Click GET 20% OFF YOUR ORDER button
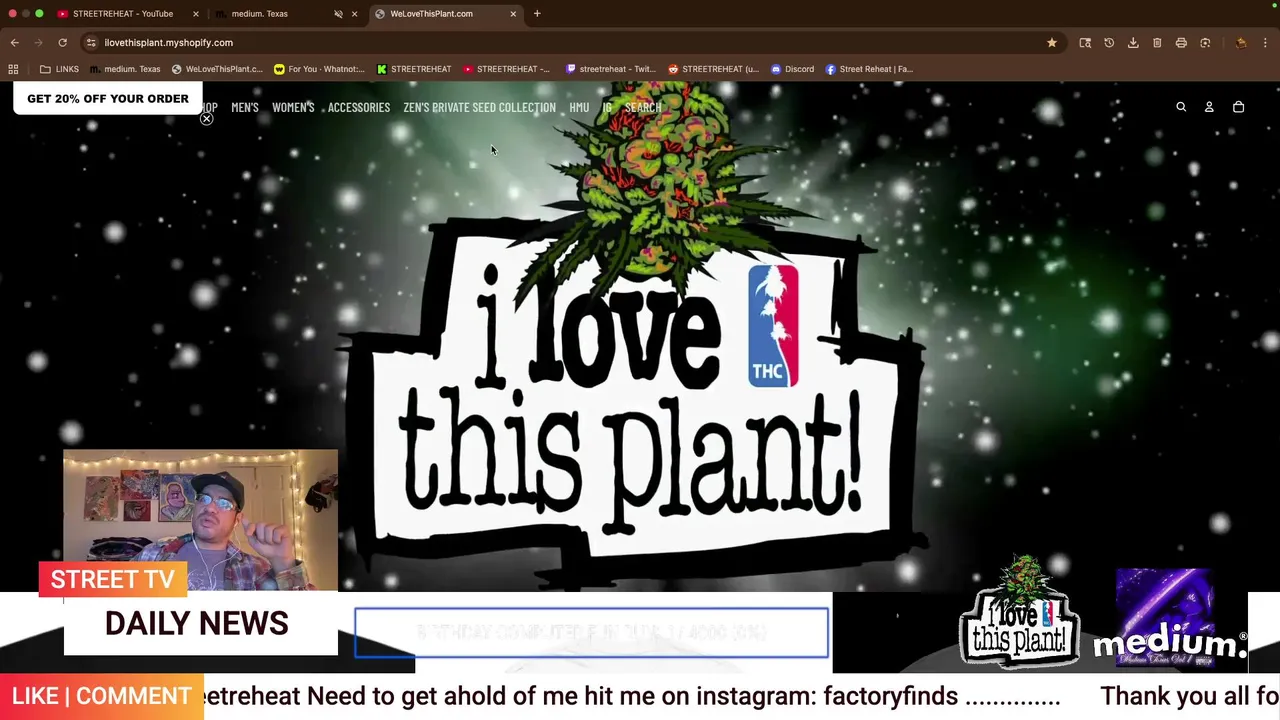Image resolution: width=1280 pixels, height=720 pixels. 108,98
